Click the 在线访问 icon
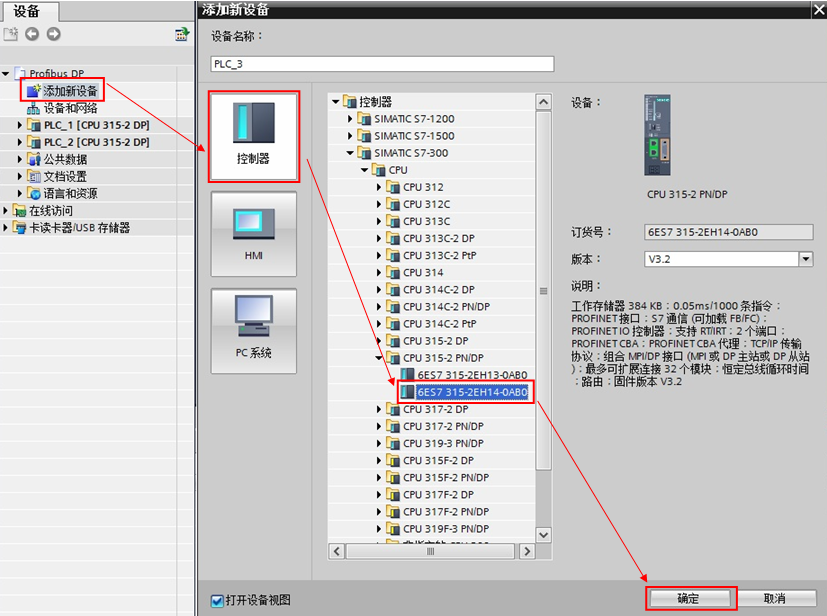 20,210
